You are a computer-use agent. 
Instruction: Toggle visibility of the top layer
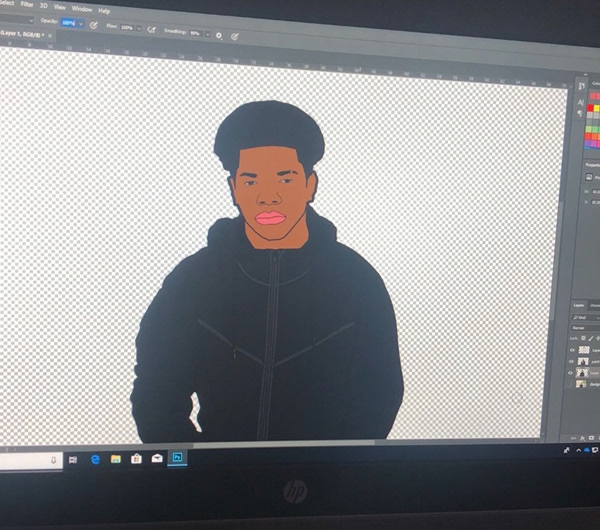[572, 351]
